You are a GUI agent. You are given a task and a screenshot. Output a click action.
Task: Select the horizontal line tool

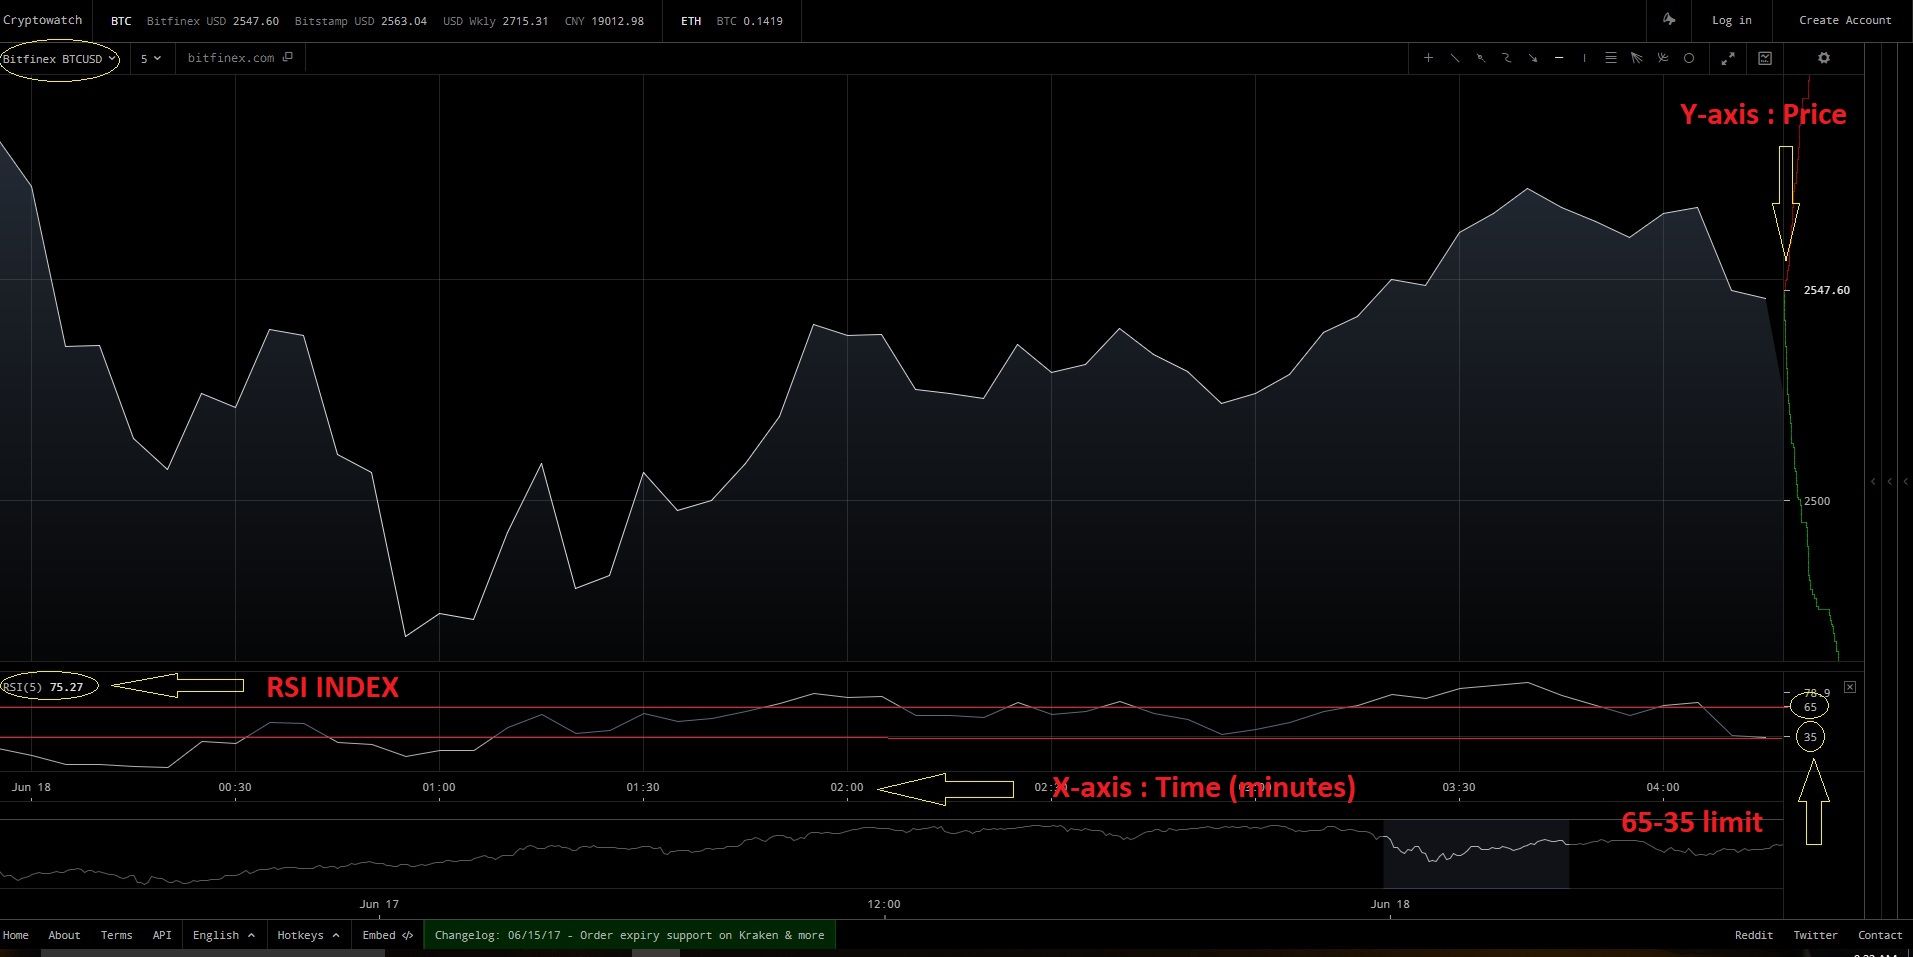[x=1559, y=58]
